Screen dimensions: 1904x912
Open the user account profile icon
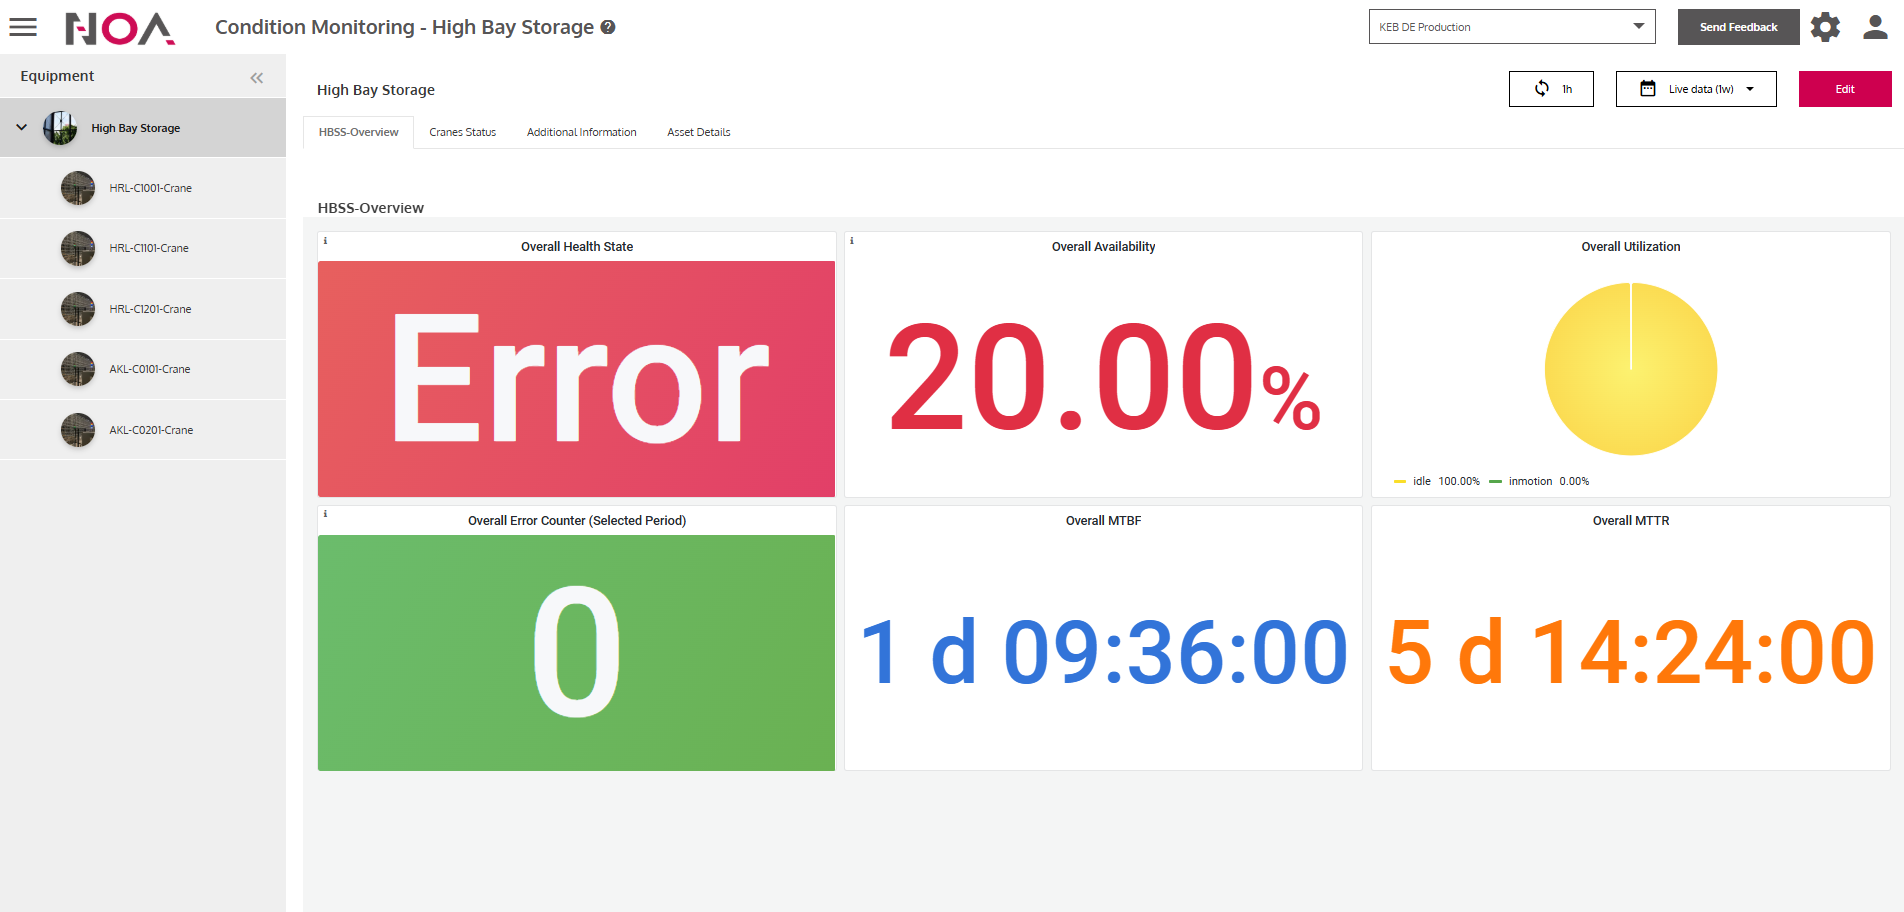point(1875,27)
